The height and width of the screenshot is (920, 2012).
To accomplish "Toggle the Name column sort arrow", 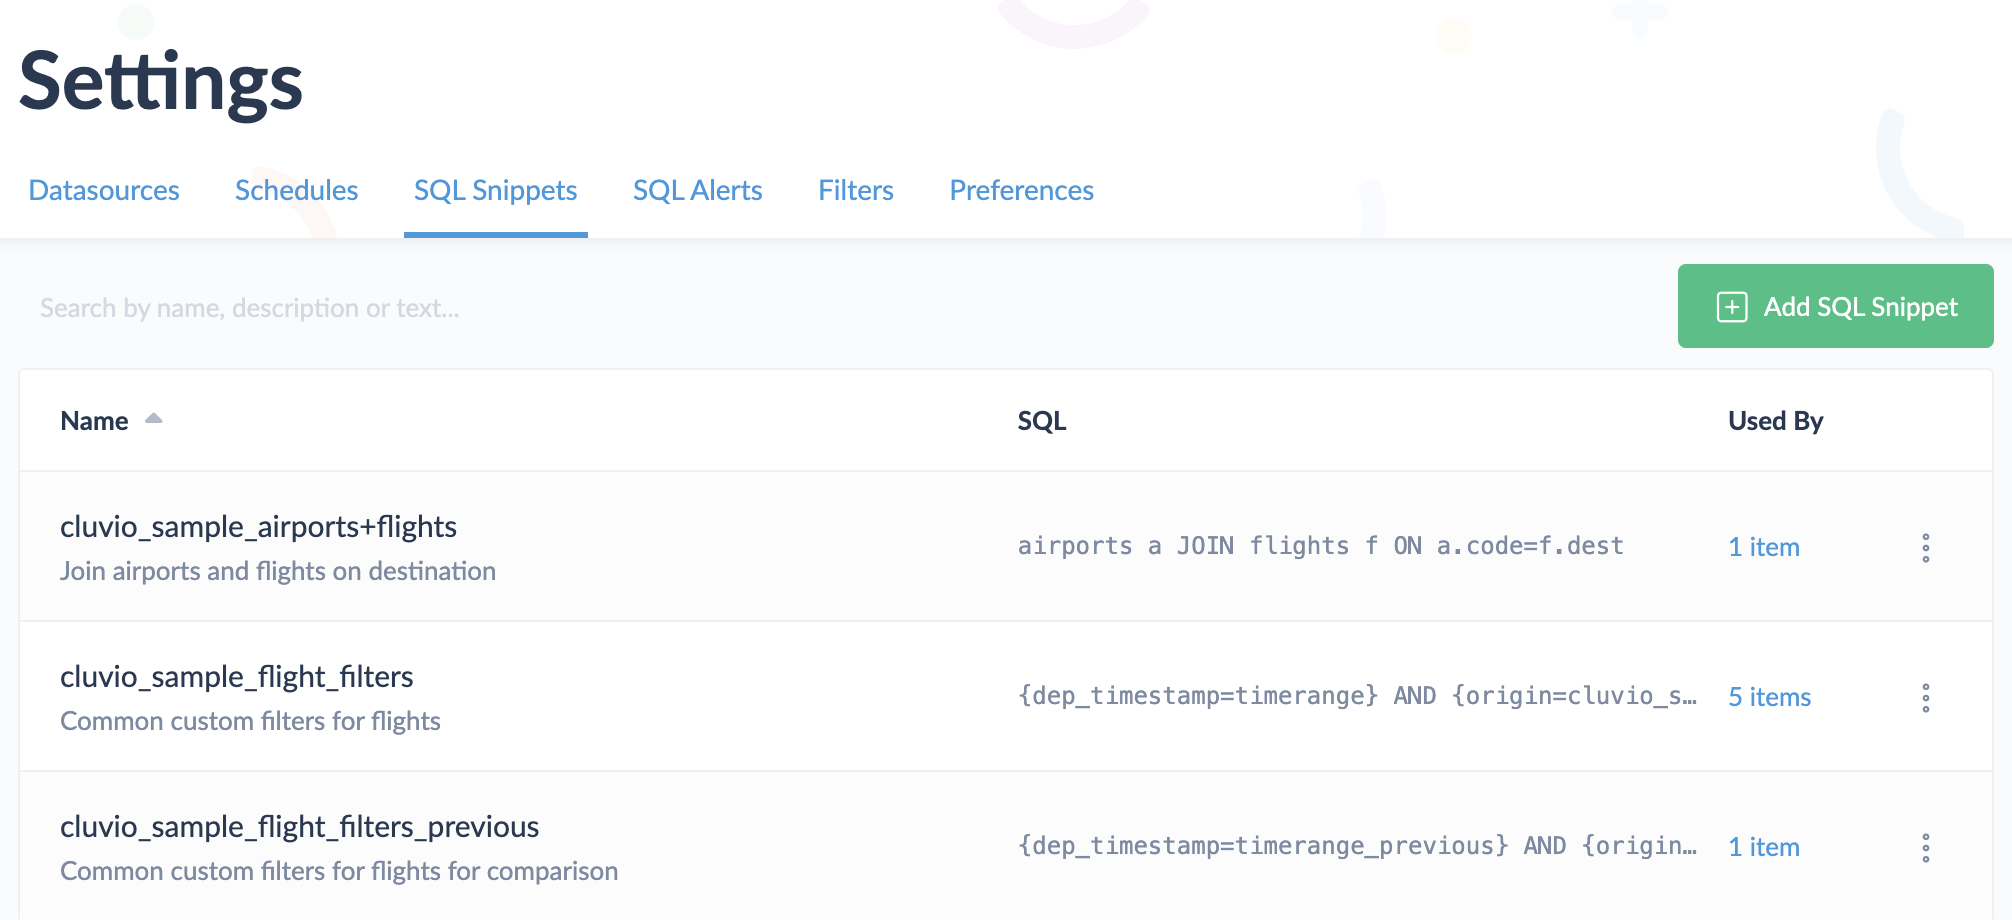I will 153,419.
